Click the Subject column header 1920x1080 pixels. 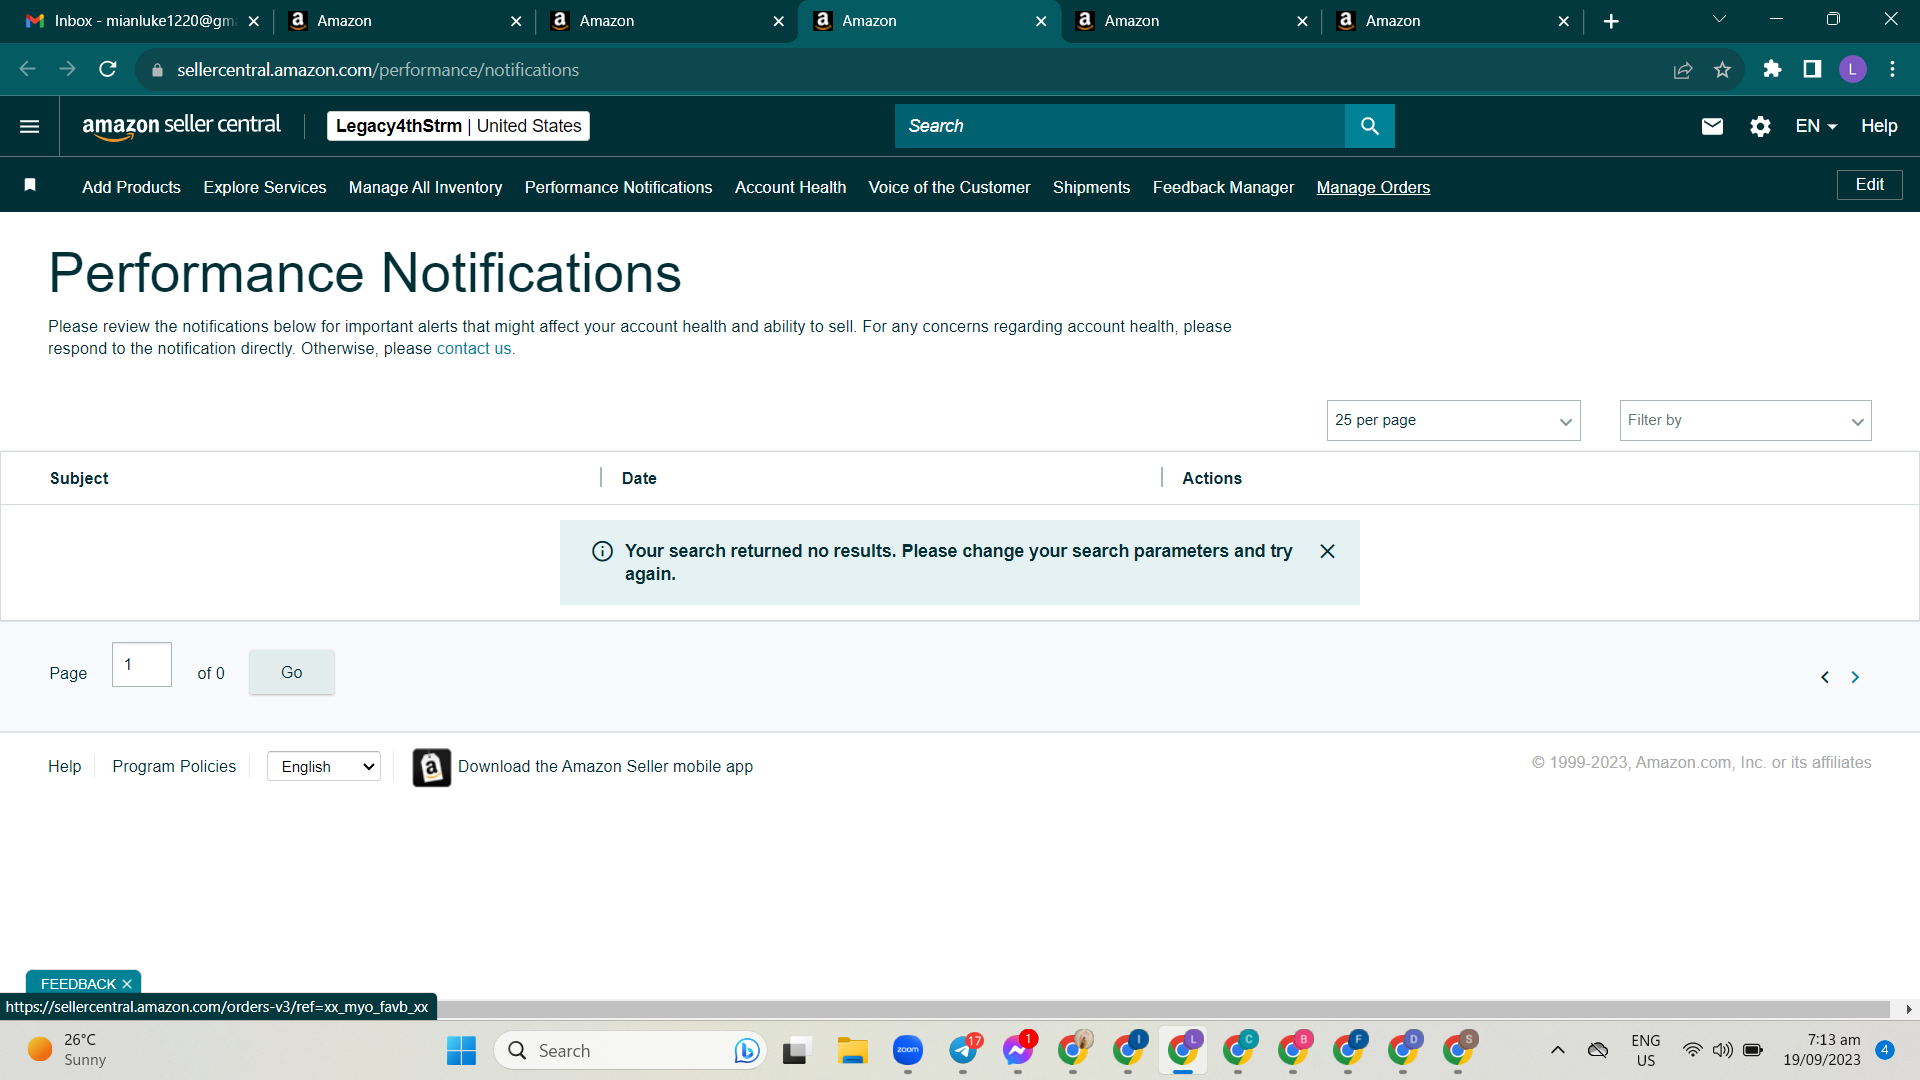(79, 478)
